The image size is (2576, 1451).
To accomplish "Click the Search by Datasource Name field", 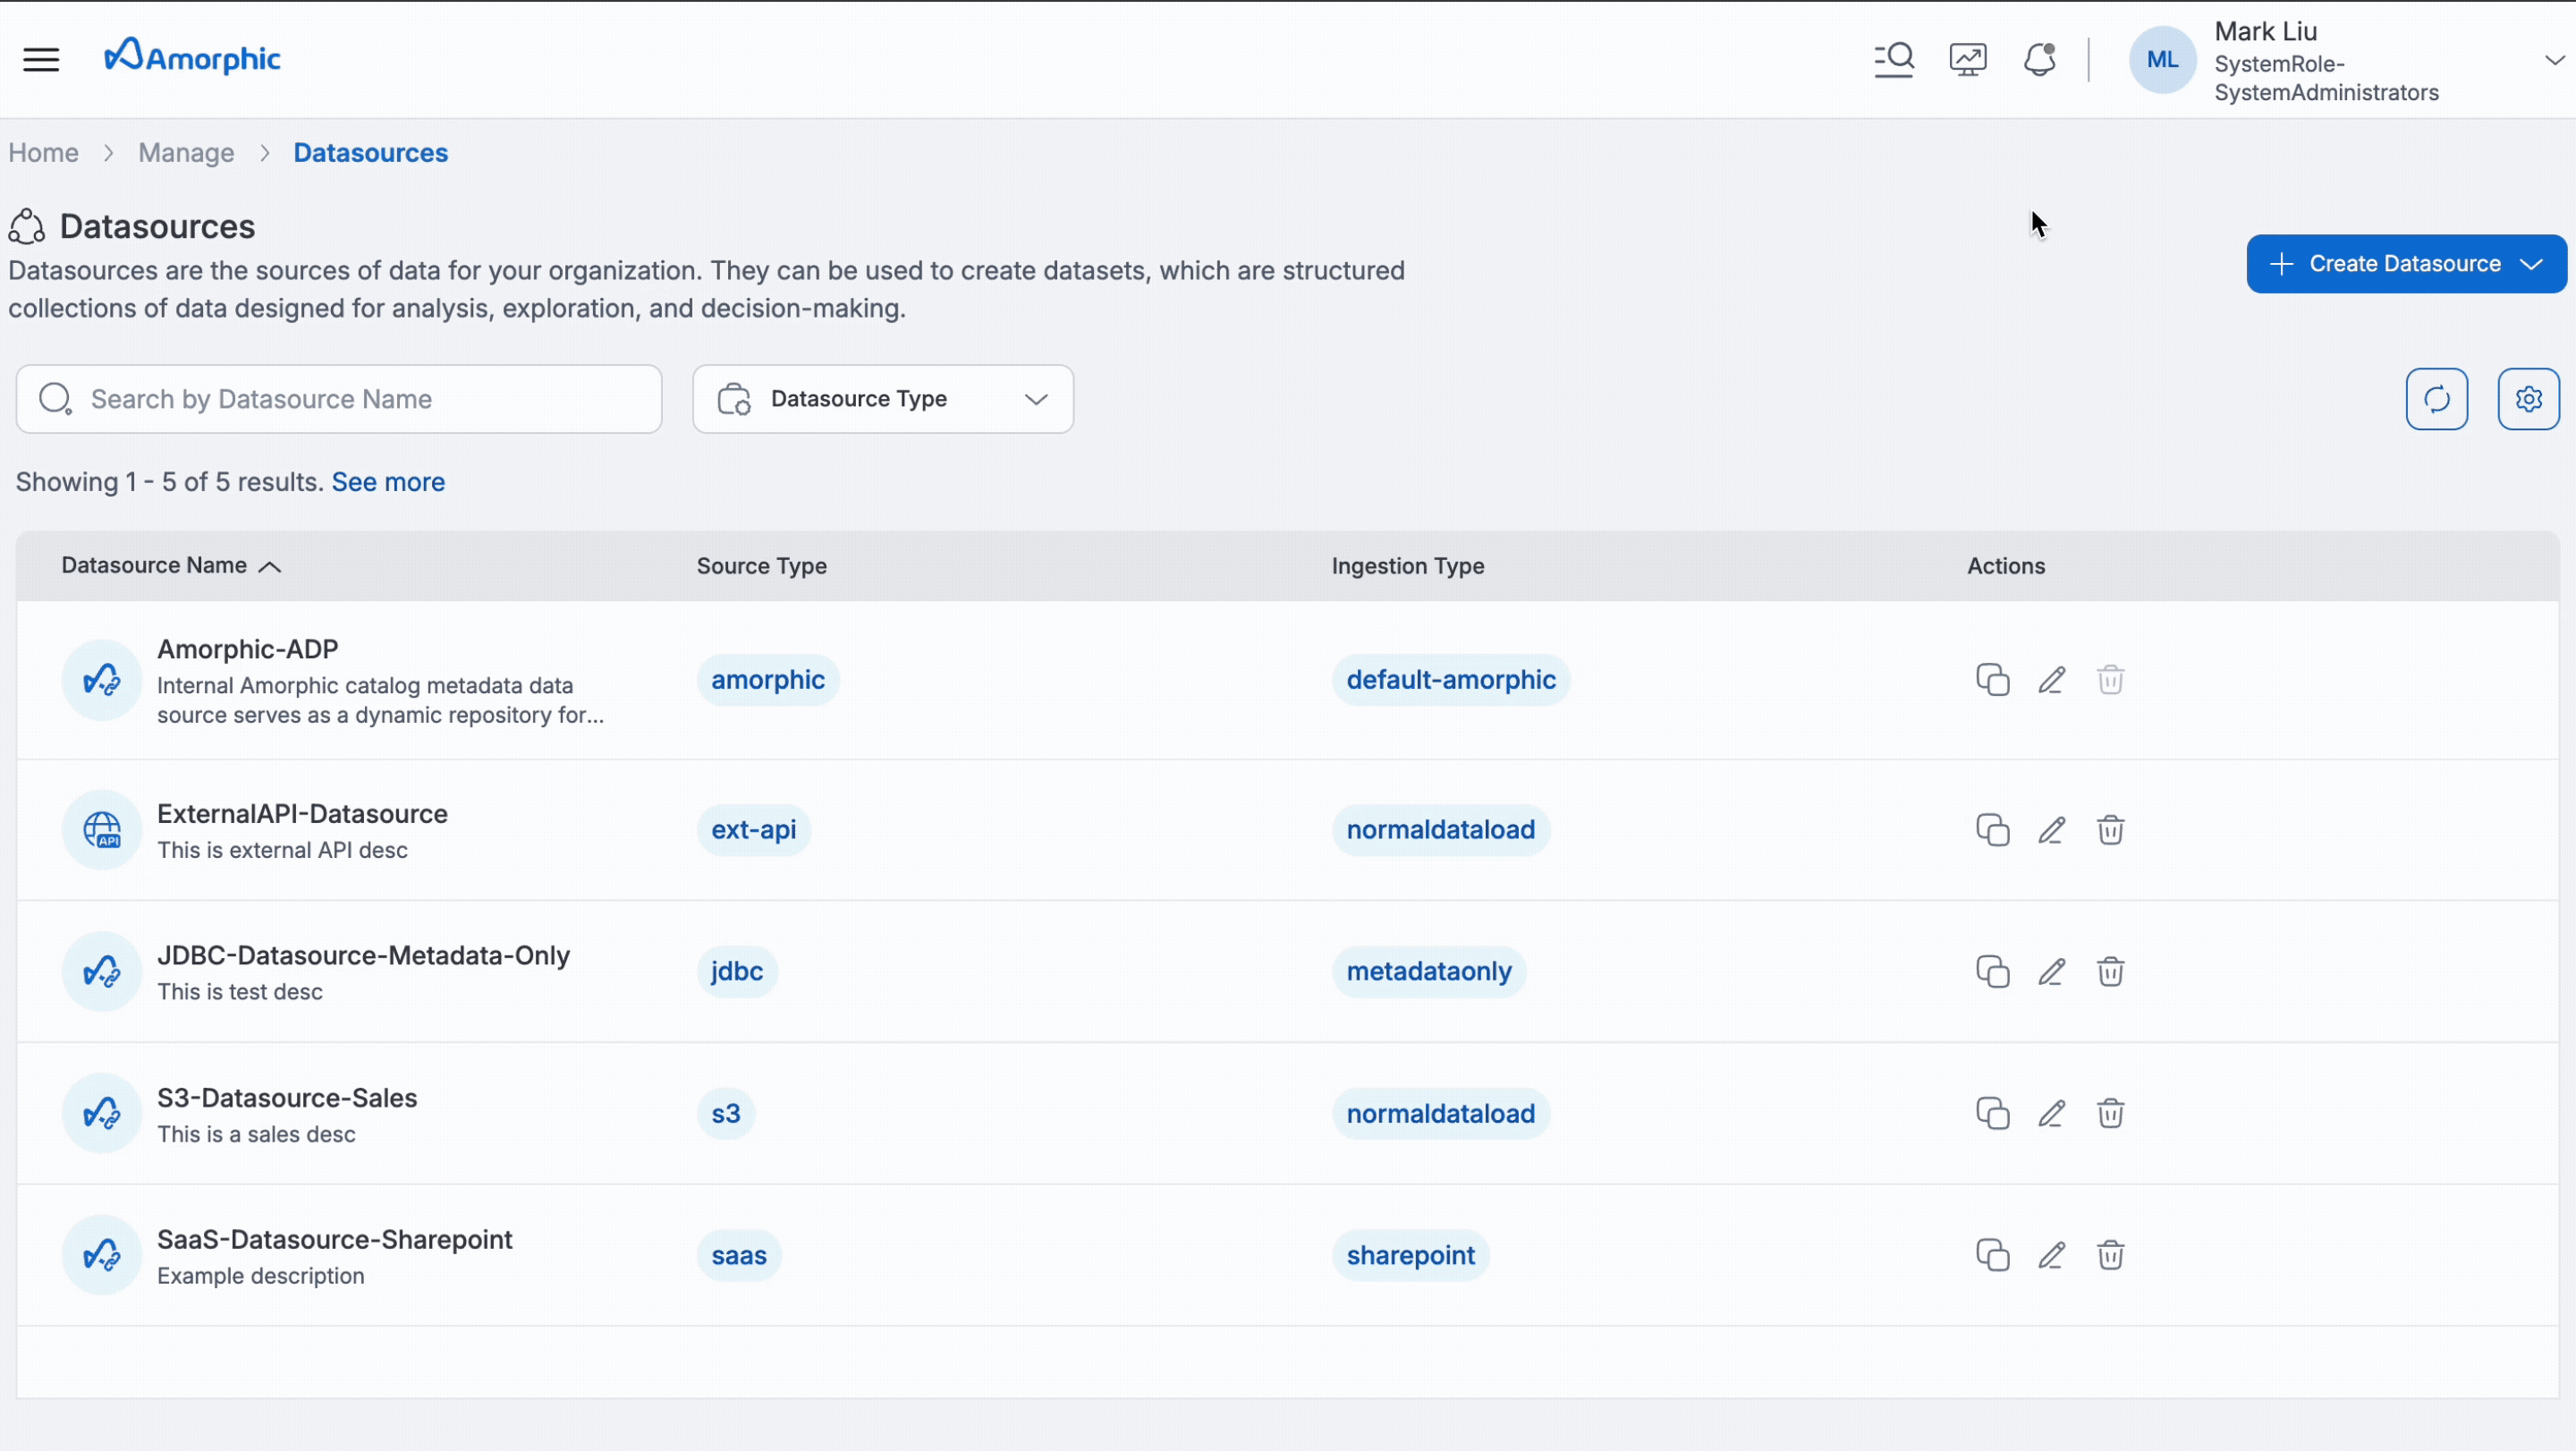I will [x=338, y=398].
